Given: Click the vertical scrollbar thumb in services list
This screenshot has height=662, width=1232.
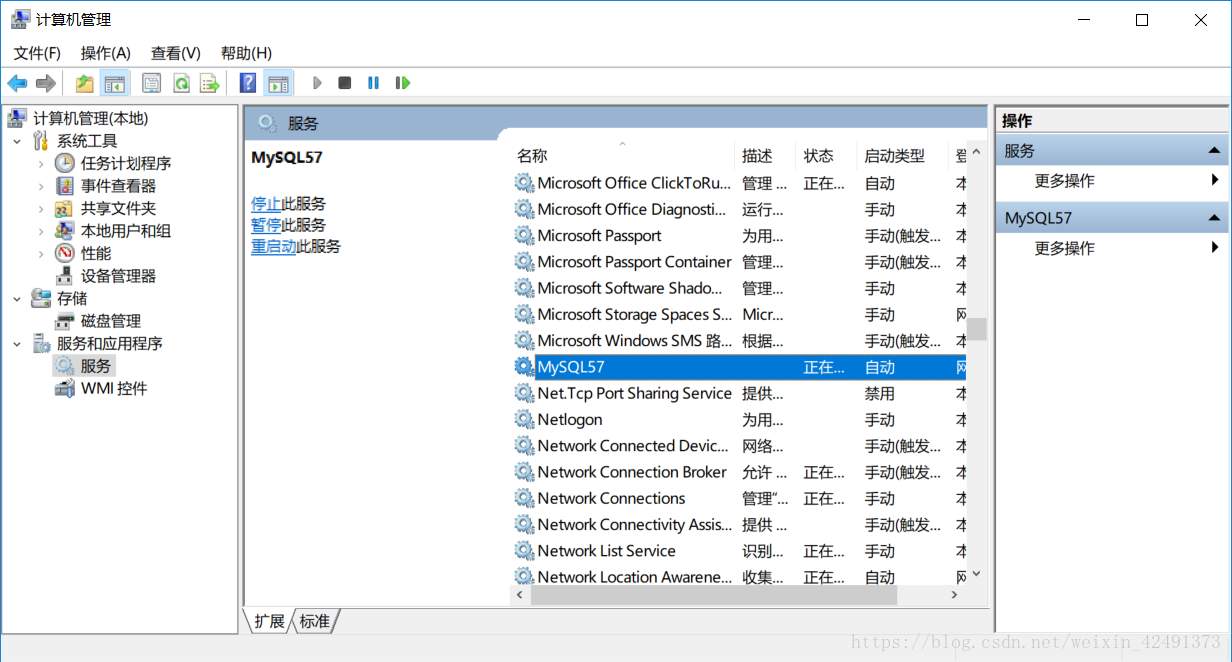Looking at the screenshot, I should pyautogui.click(x=977, y=329).
